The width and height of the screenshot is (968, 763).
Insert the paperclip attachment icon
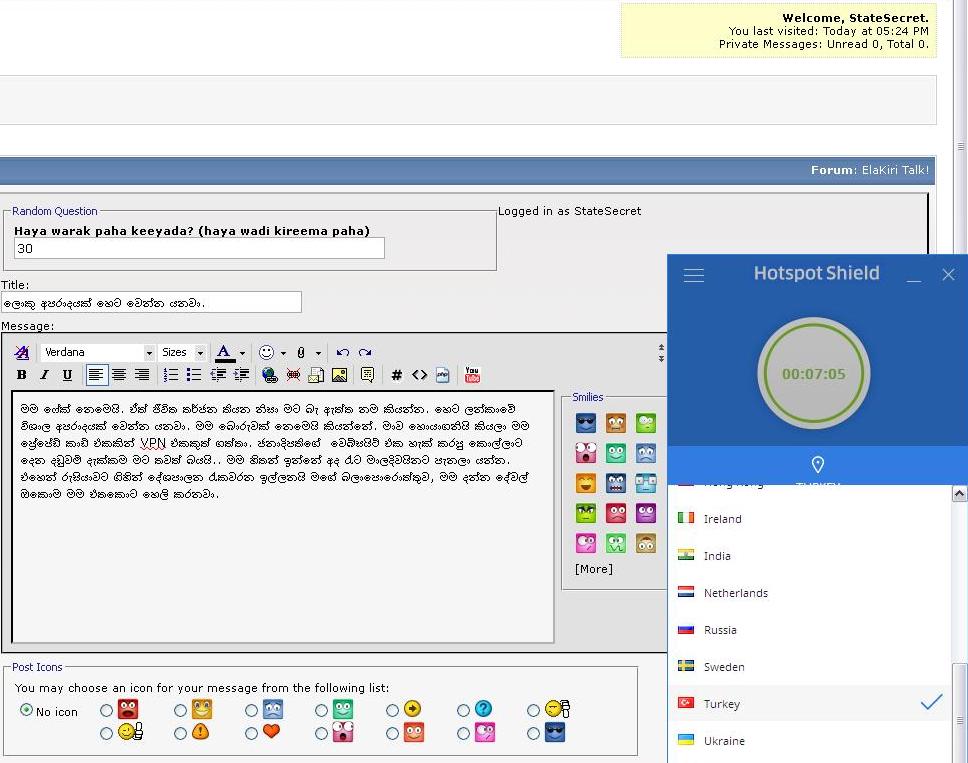point(301,352)
